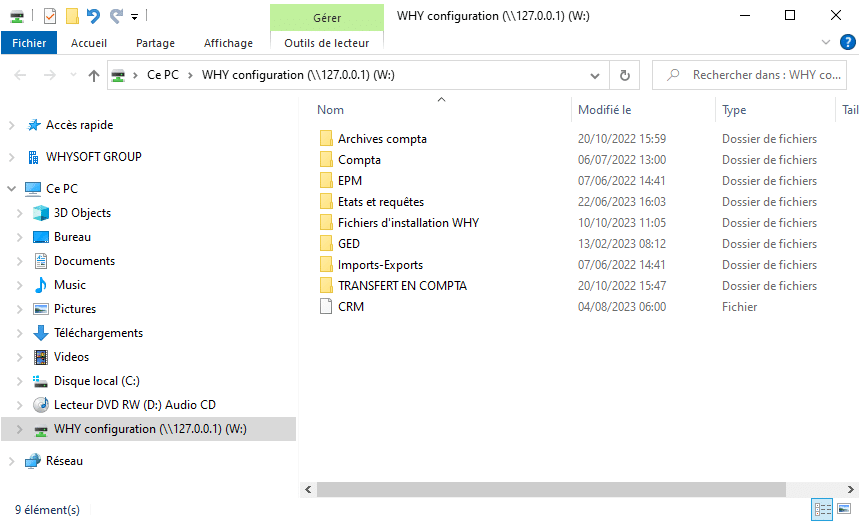Select the TRANSFERT EN COMPTA folder
Viewport: 860px width, 522px height.
pyautogui.click(x=402, y=286)
